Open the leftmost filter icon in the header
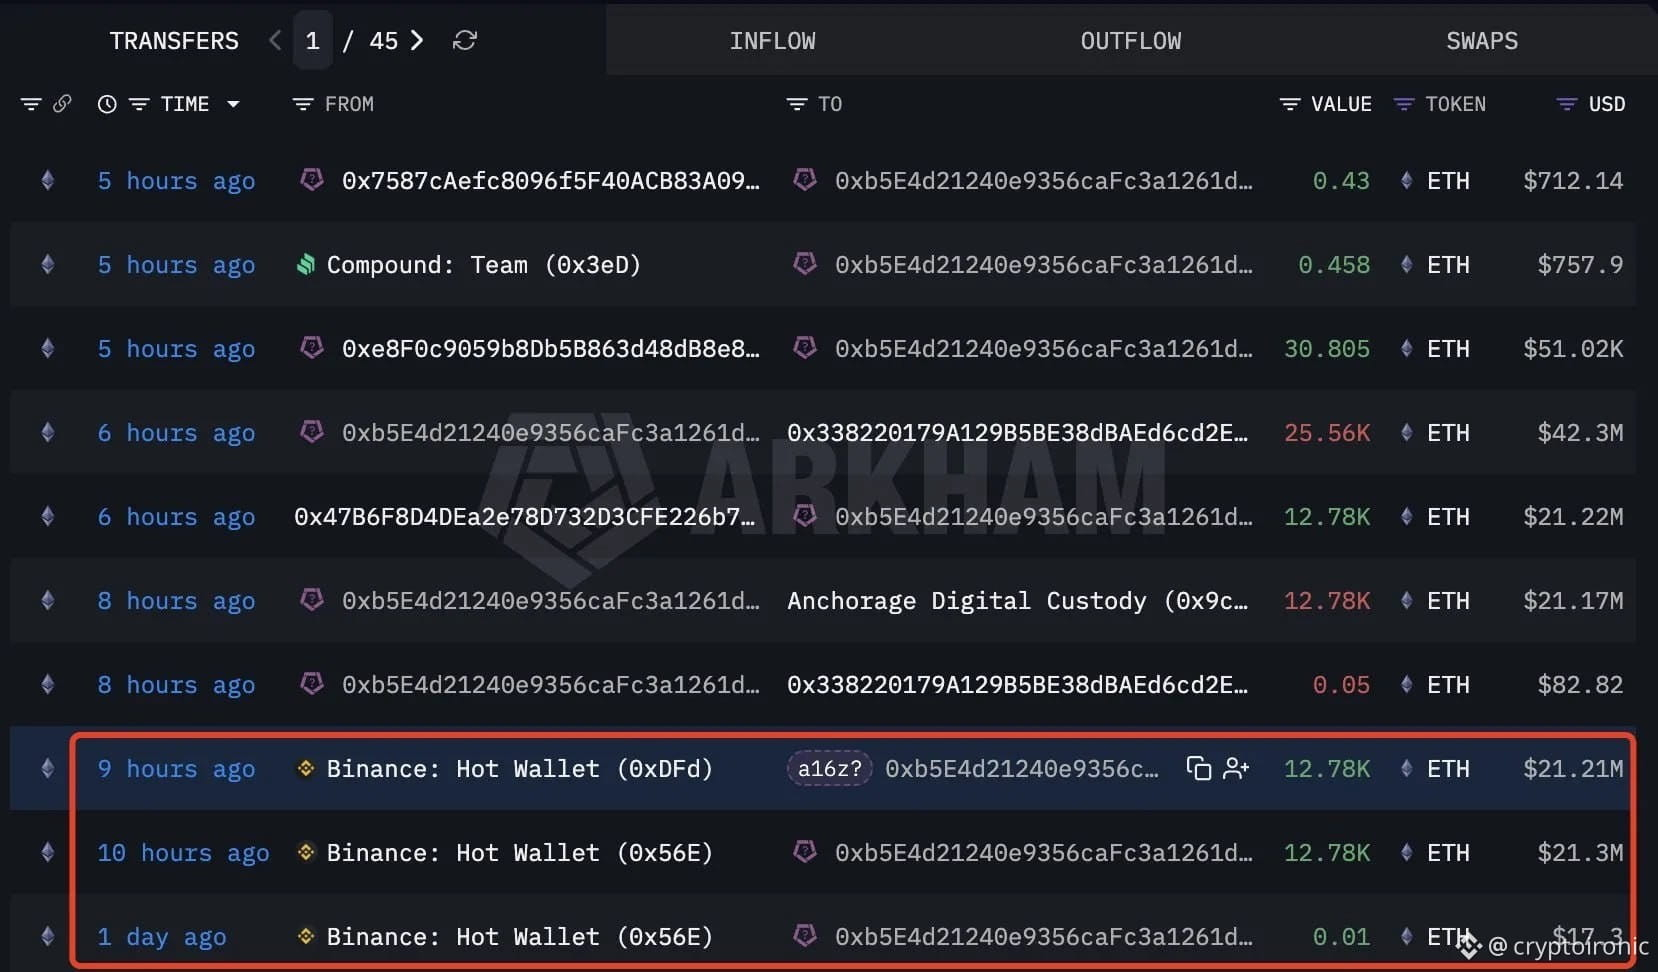The width and height of the screenshot is (1658, 972). pyautogui.click(x=31, y=104)
